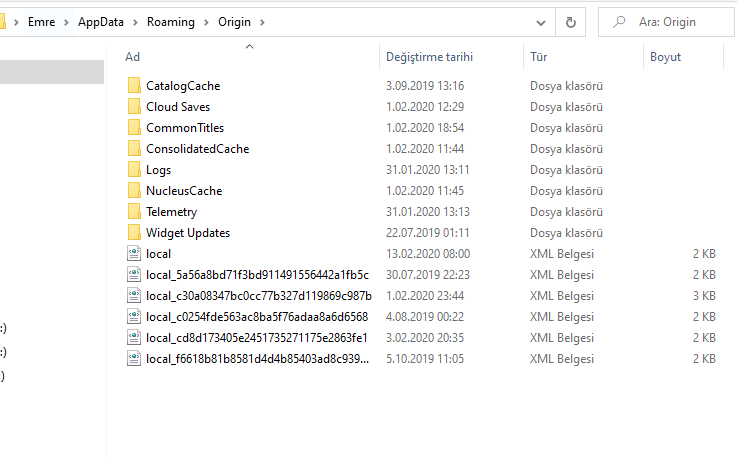Click XML icon of local_c30a08347bc0cc77b327d119869c987b
The image size is (737, 458).
[134, 296]
